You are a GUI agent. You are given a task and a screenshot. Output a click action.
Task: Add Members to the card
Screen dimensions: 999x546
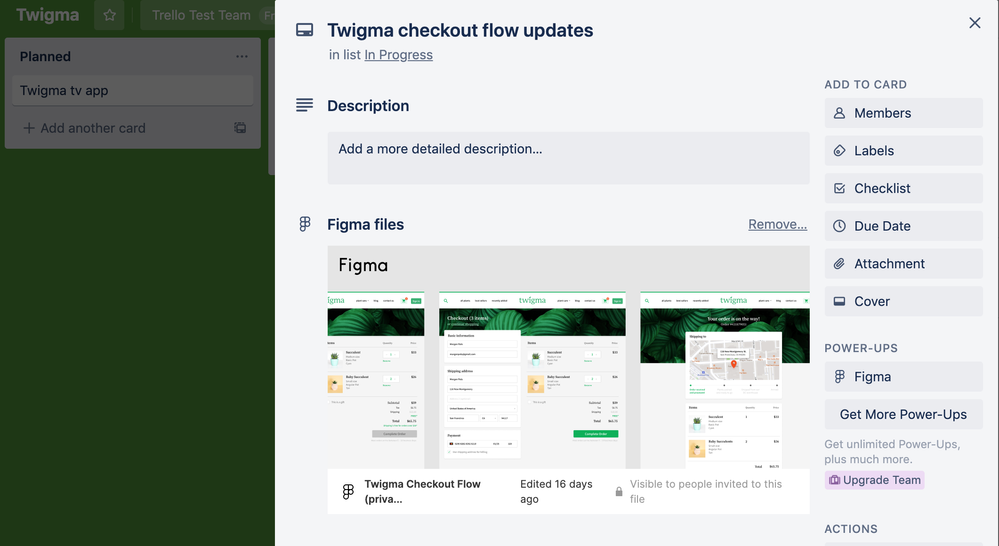click(x=903, y=113)
